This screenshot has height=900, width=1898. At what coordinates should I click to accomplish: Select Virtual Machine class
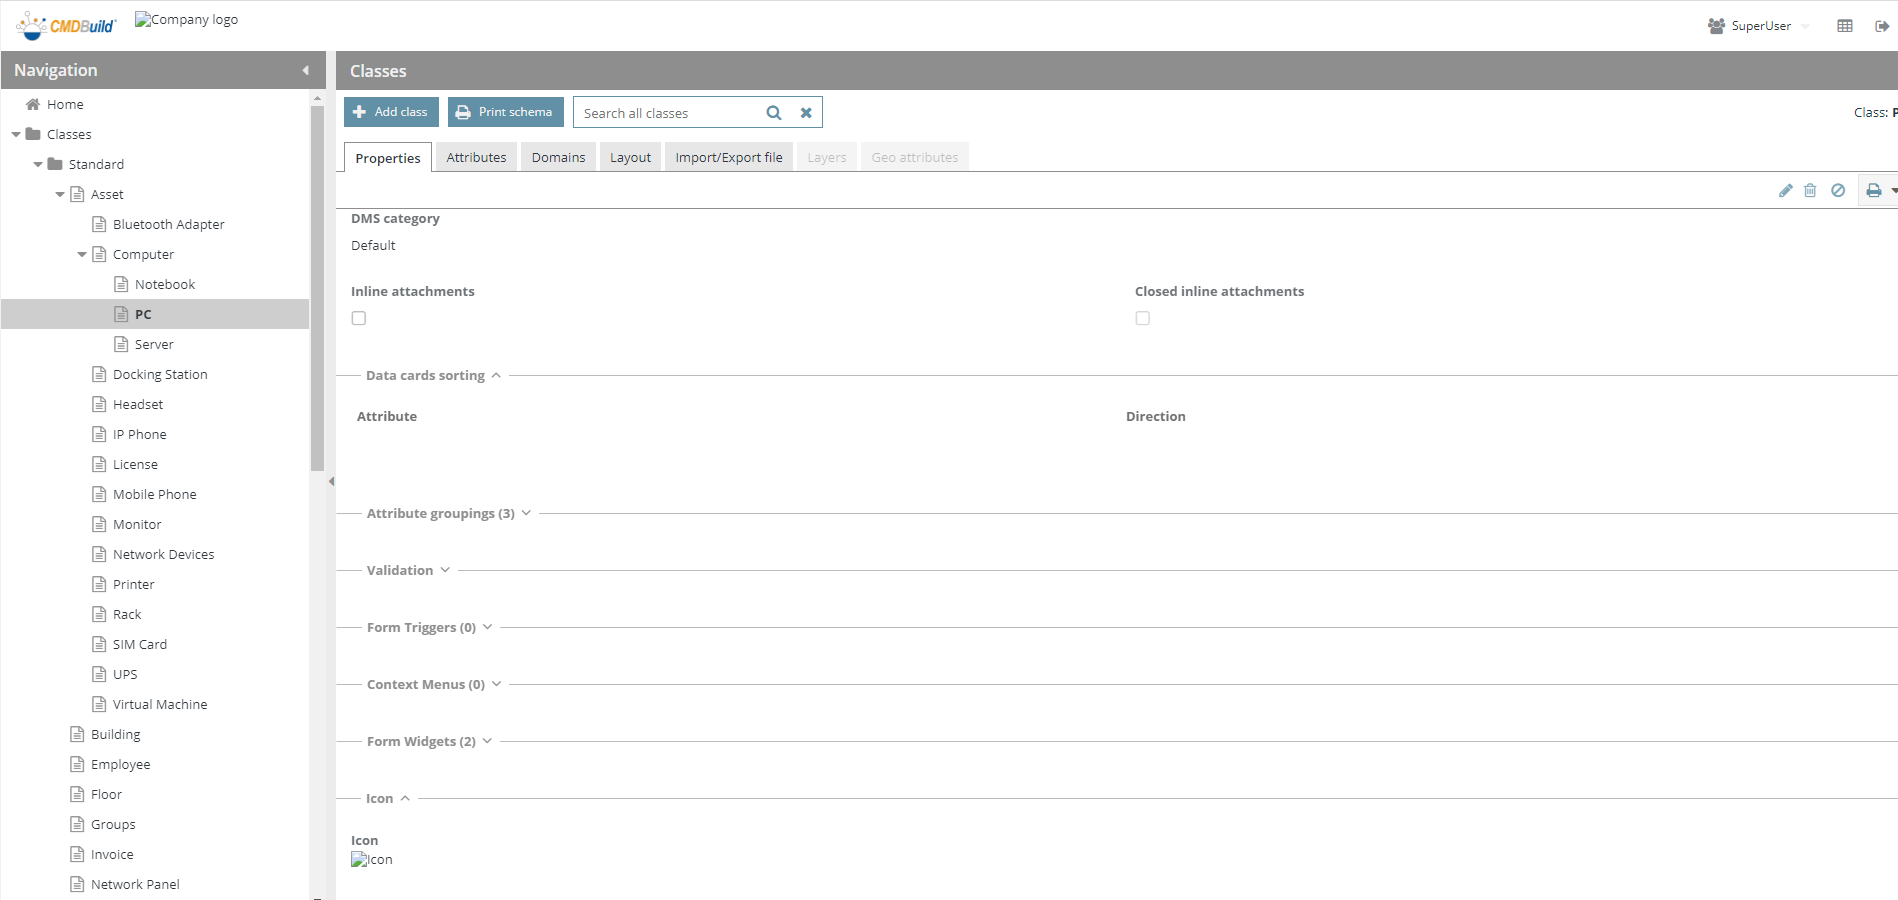(x=160, y=704)
